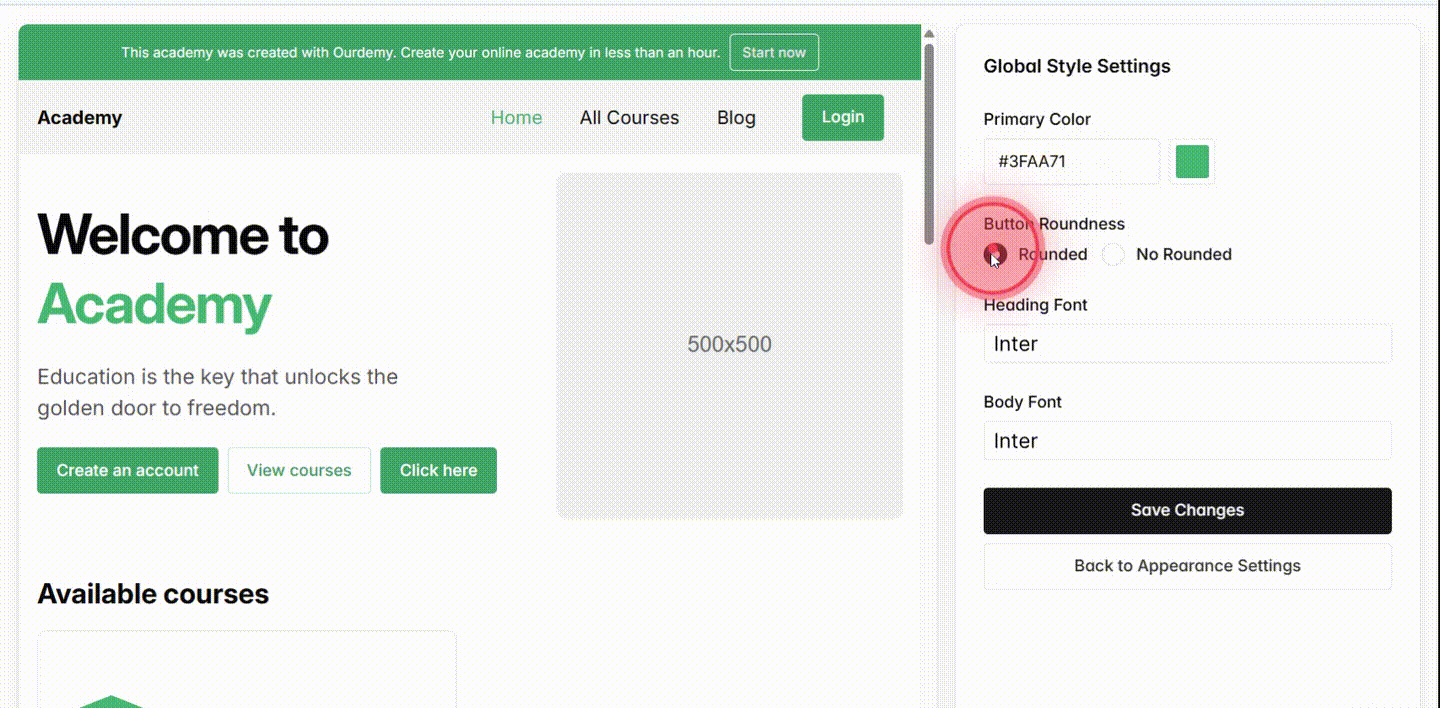Select the No Rounded option
The image size is (1440, 708).
1113,254
